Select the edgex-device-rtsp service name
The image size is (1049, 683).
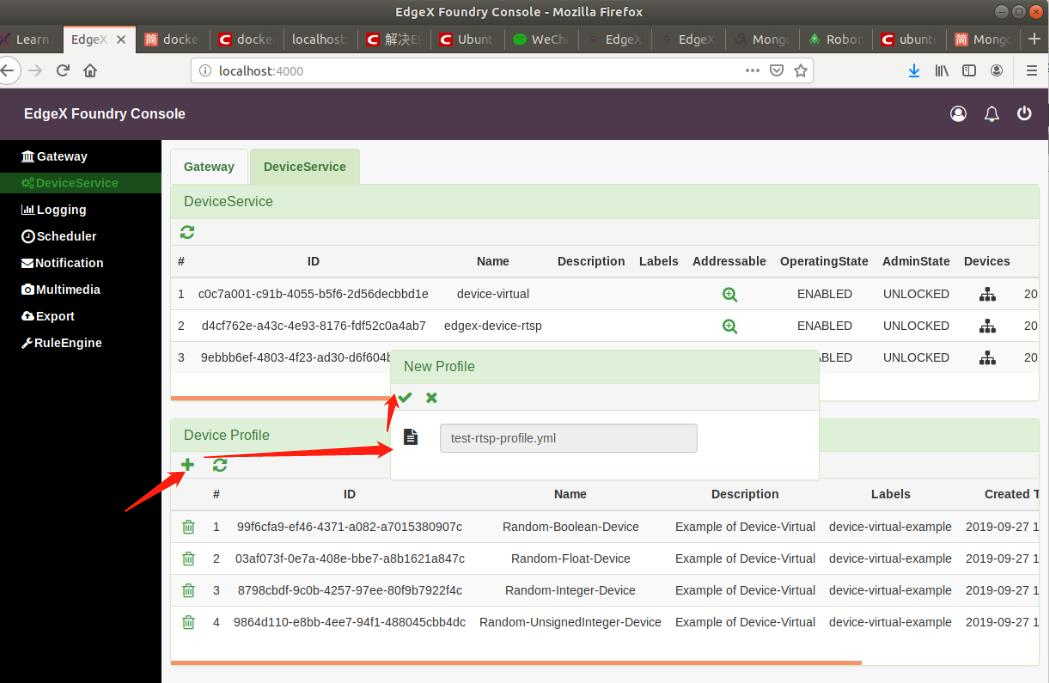[x=493, y=326]
